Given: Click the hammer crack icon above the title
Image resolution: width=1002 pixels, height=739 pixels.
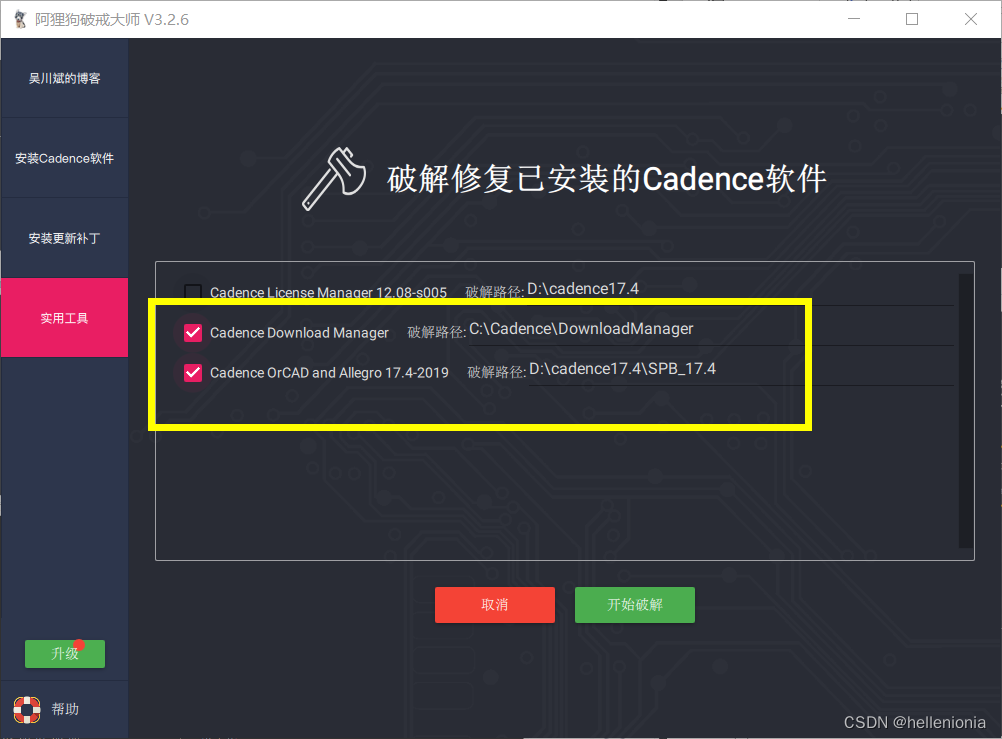Looking at the screenshot, I should coord(332,177).
